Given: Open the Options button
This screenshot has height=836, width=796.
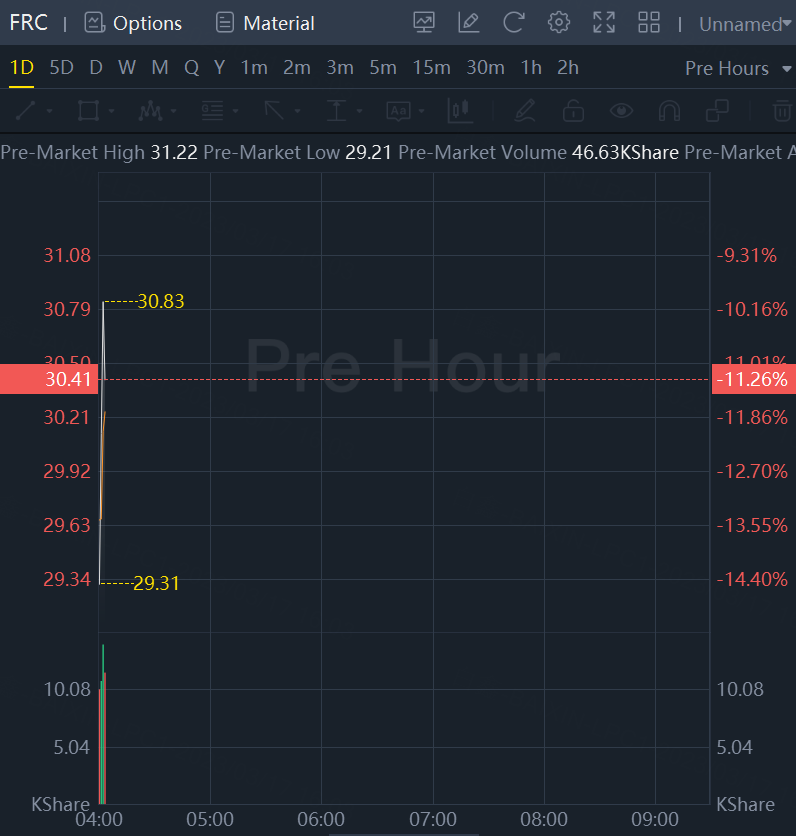Looking at the screenshot, I should tap(133, 23).
